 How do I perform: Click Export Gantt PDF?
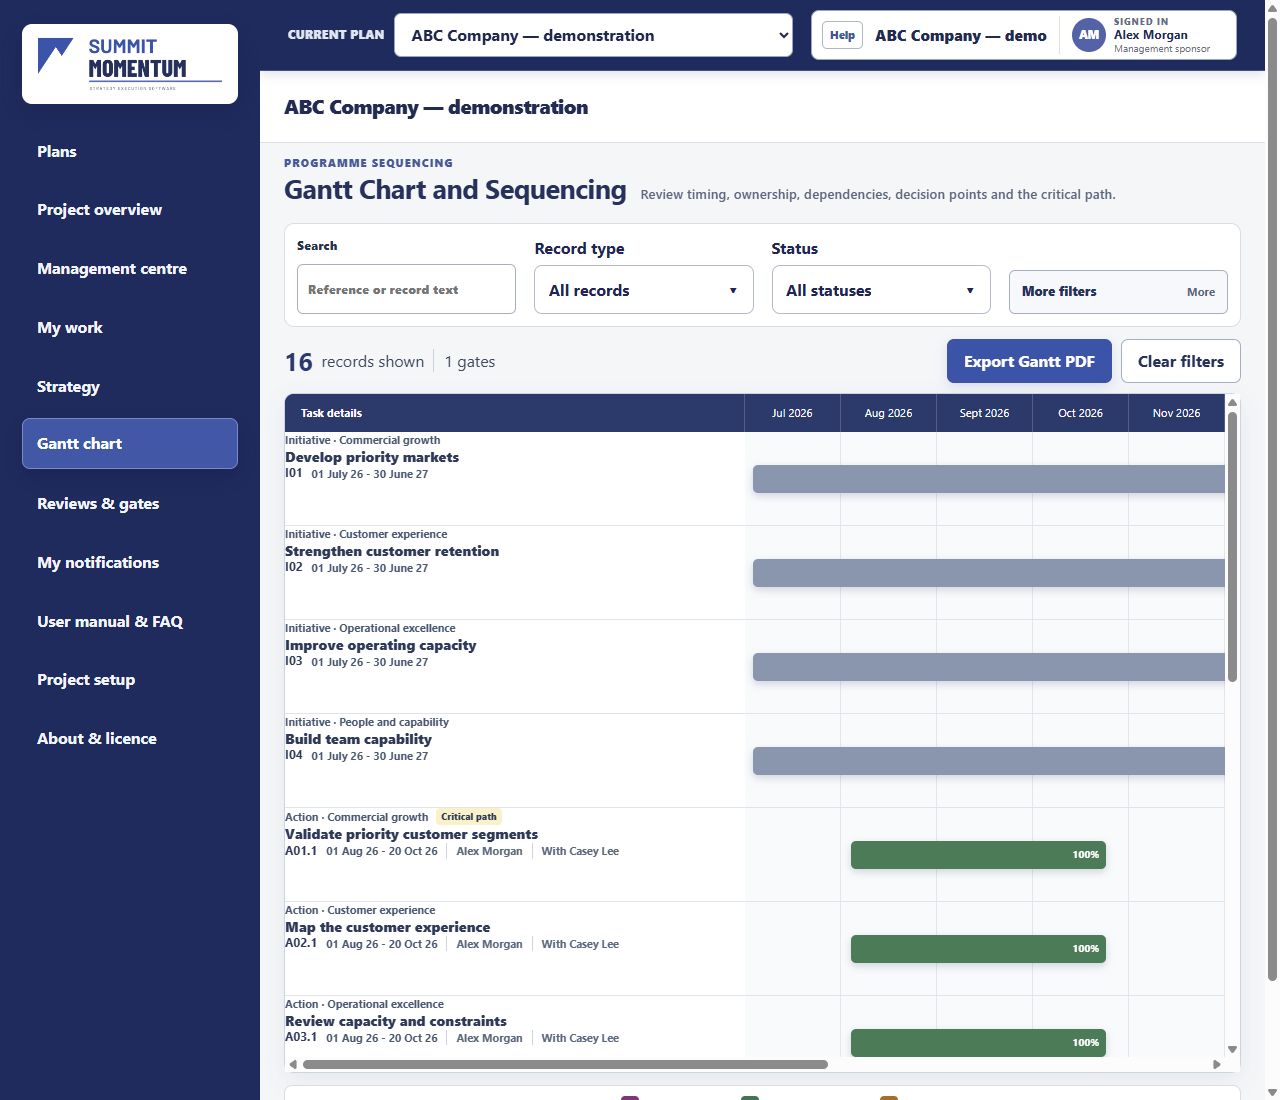point(1029,361)
